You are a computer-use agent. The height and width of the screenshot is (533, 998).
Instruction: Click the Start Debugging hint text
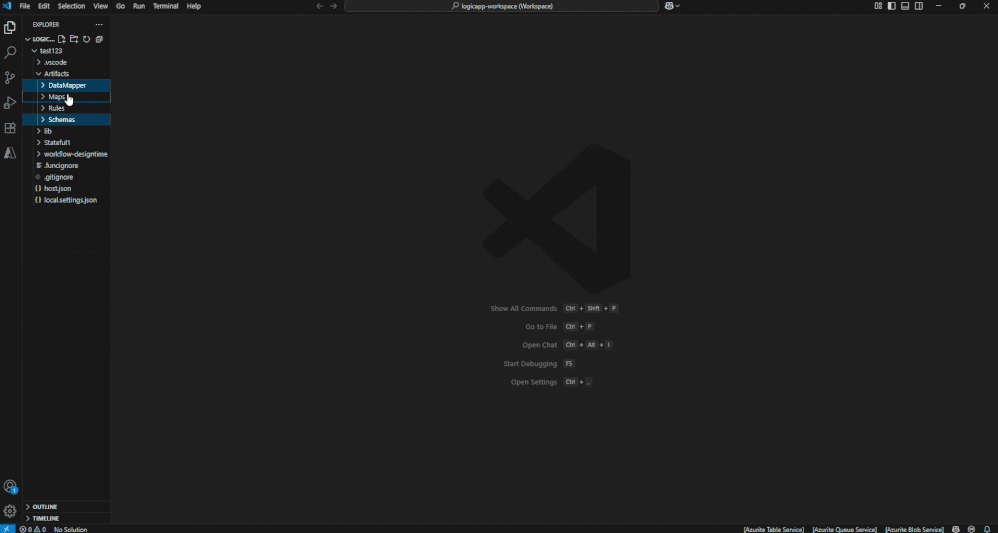pyautogui.click(x=530, y=364)
